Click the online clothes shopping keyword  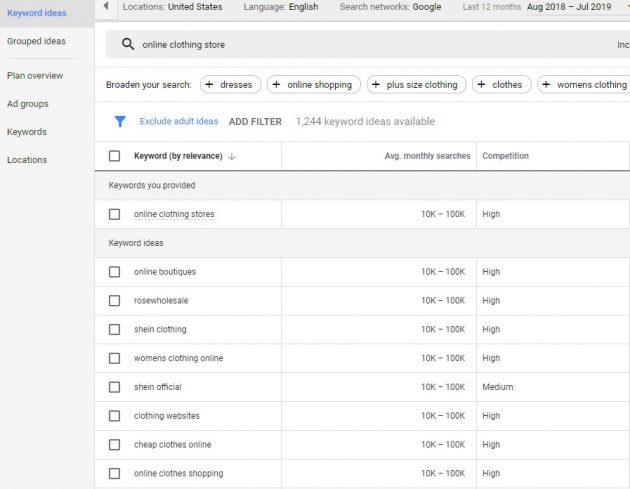tap(178, 473)
